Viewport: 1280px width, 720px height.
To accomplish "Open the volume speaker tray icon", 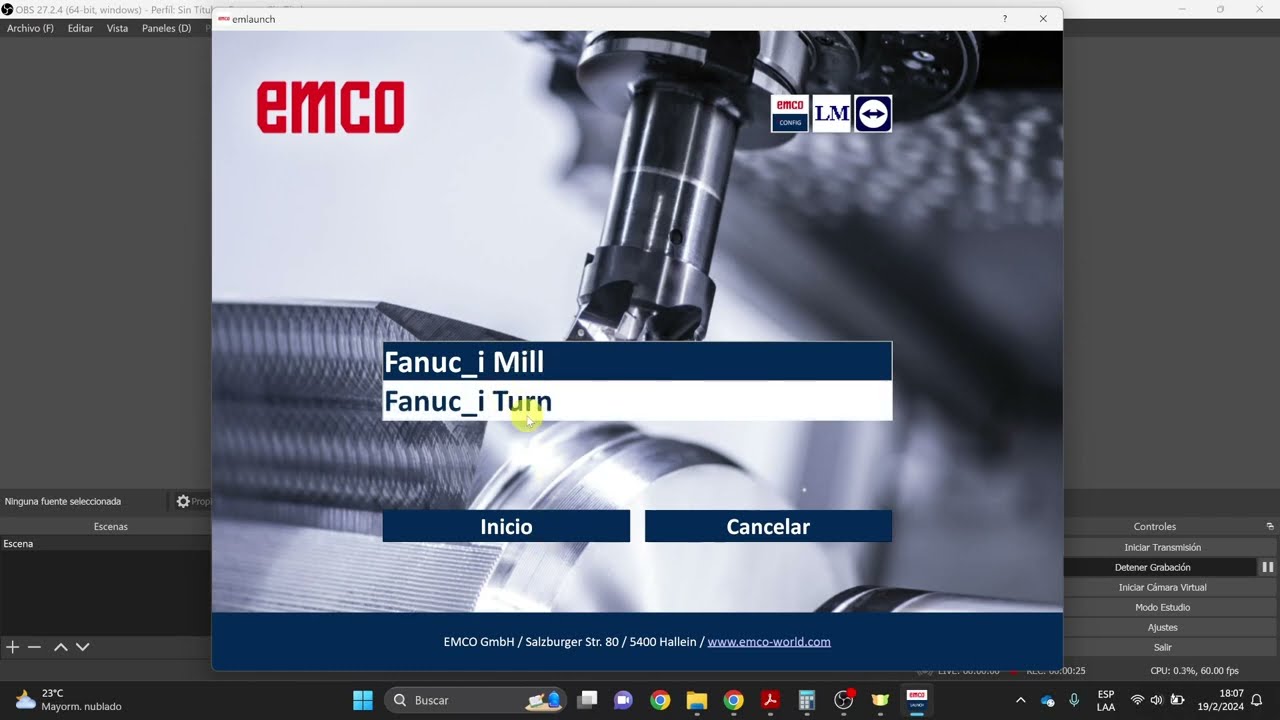I will (x=1157, y=700).
